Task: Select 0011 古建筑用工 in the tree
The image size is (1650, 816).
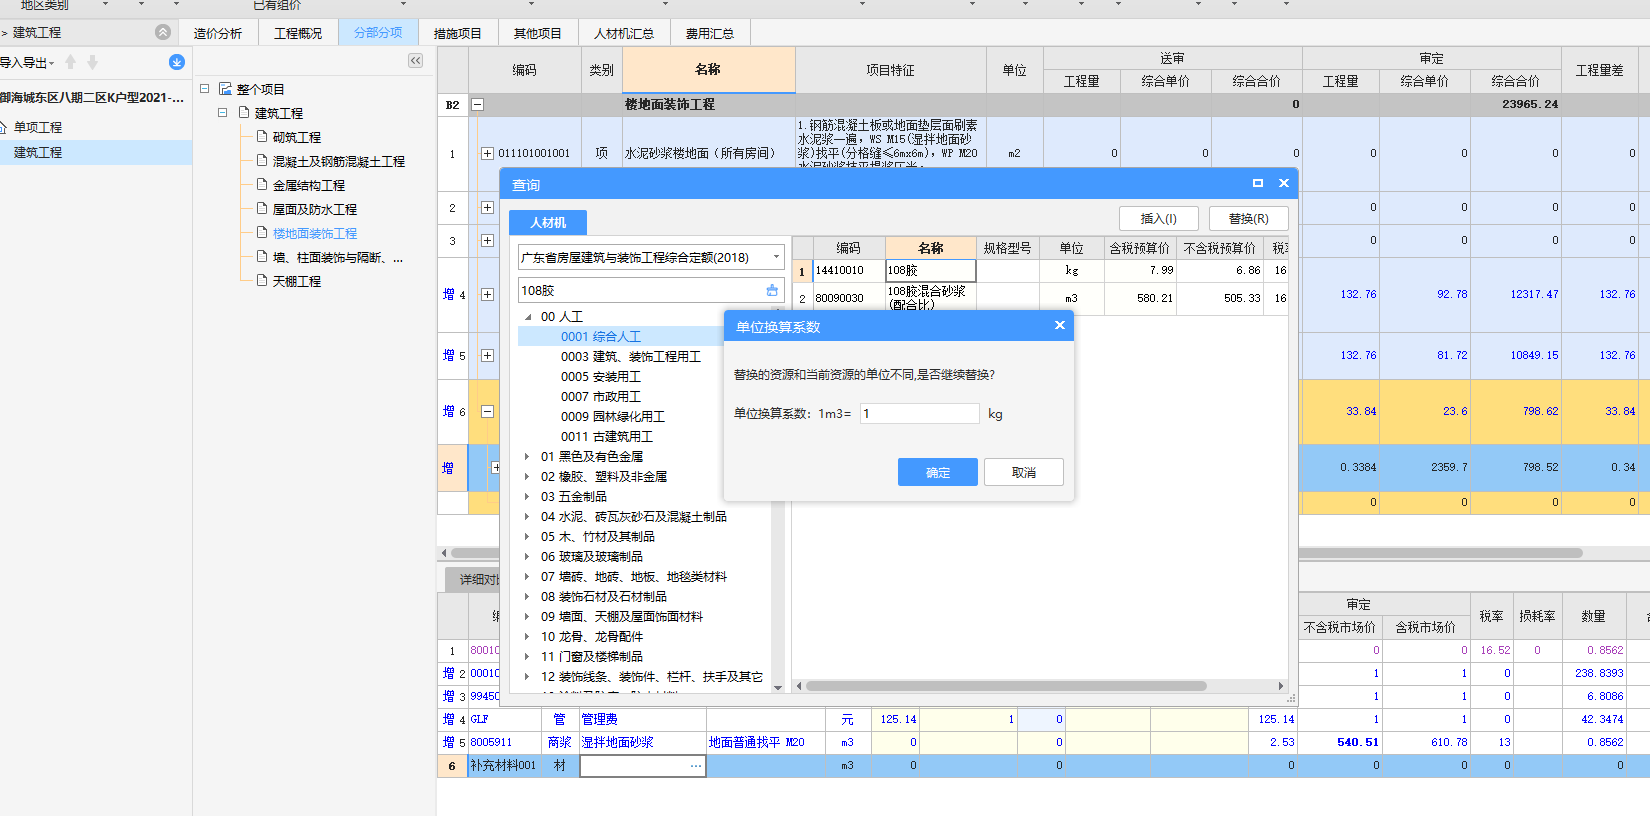Action: pyautogui.click(x=607, y=437)
